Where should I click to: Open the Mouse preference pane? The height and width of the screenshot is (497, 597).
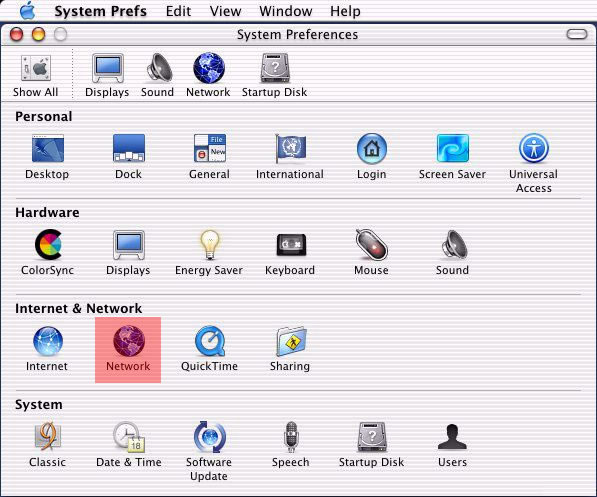pos(372,252)
